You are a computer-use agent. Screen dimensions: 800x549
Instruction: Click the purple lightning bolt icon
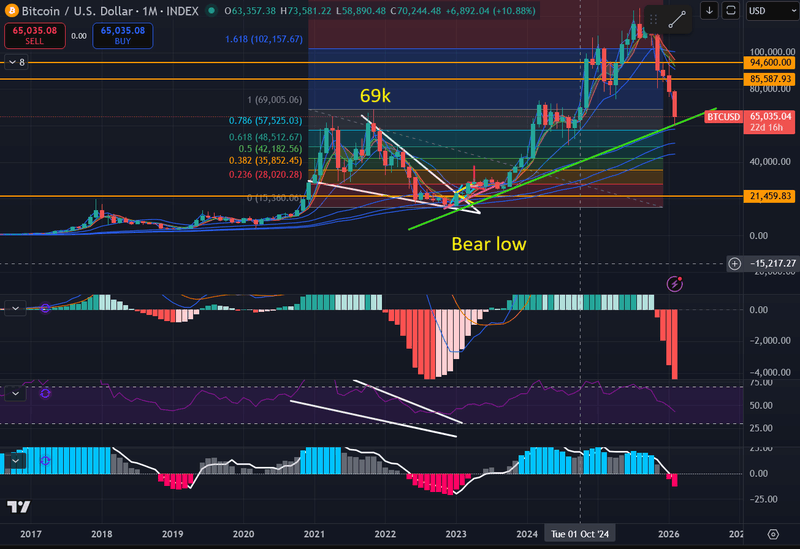coord(674,284)
